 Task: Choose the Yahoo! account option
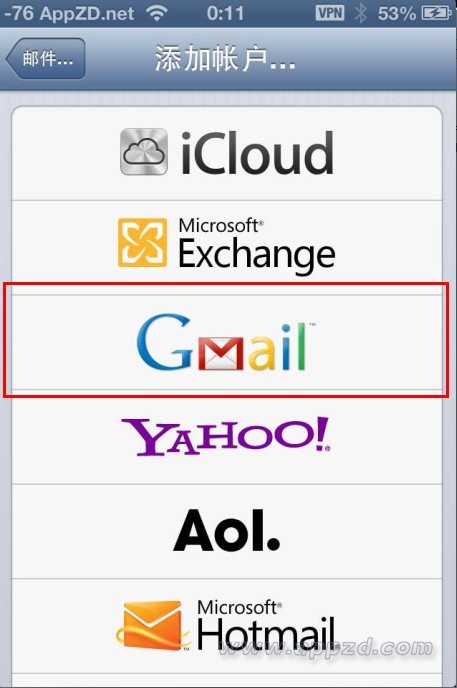click(227, 437)
